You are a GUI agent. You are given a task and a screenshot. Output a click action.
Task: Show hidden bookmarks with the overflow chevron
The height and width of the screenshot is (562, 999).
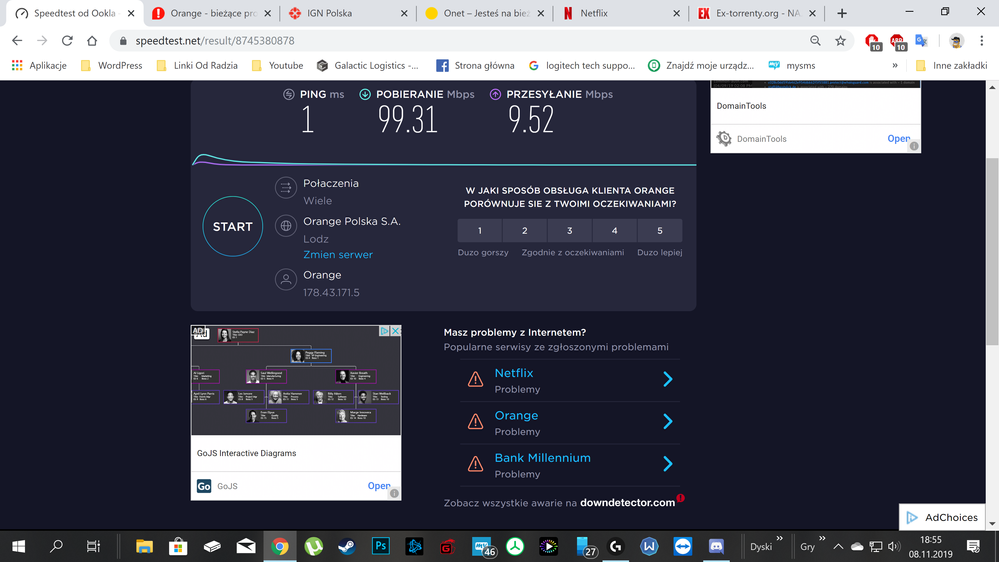(x=895, y=66)
